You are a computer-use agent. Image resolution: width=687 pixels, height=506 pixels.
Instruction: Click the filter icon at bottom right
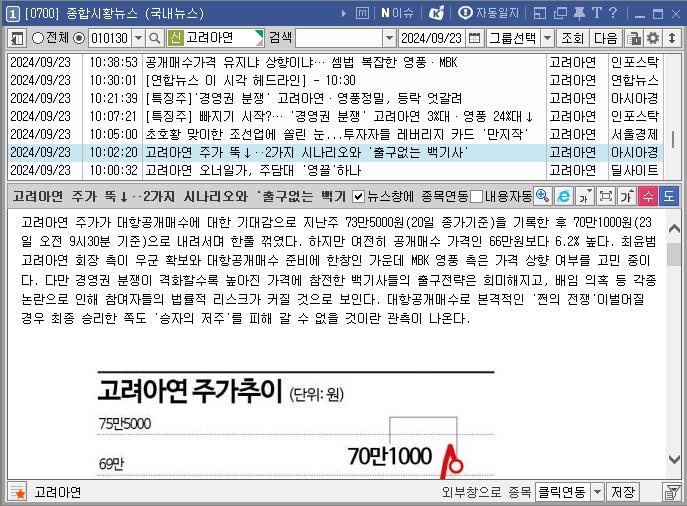672,492
